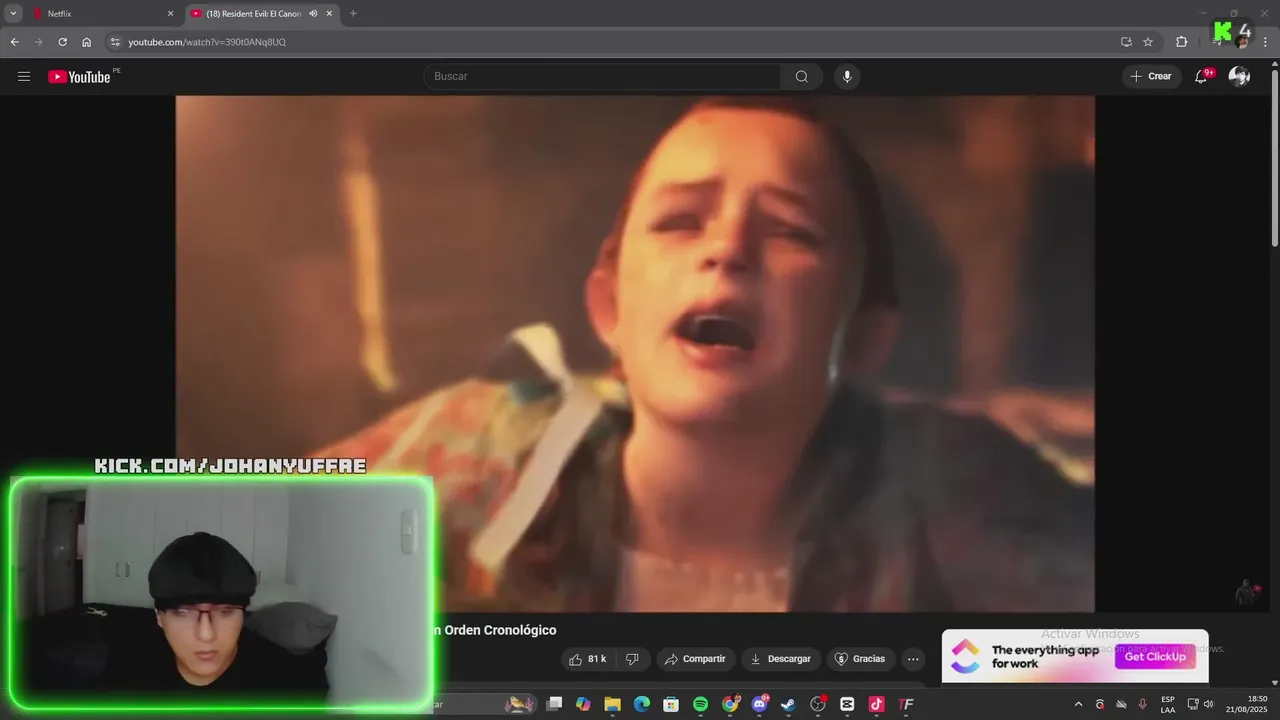Open ESP LAA language switcher

[1168, 704]
